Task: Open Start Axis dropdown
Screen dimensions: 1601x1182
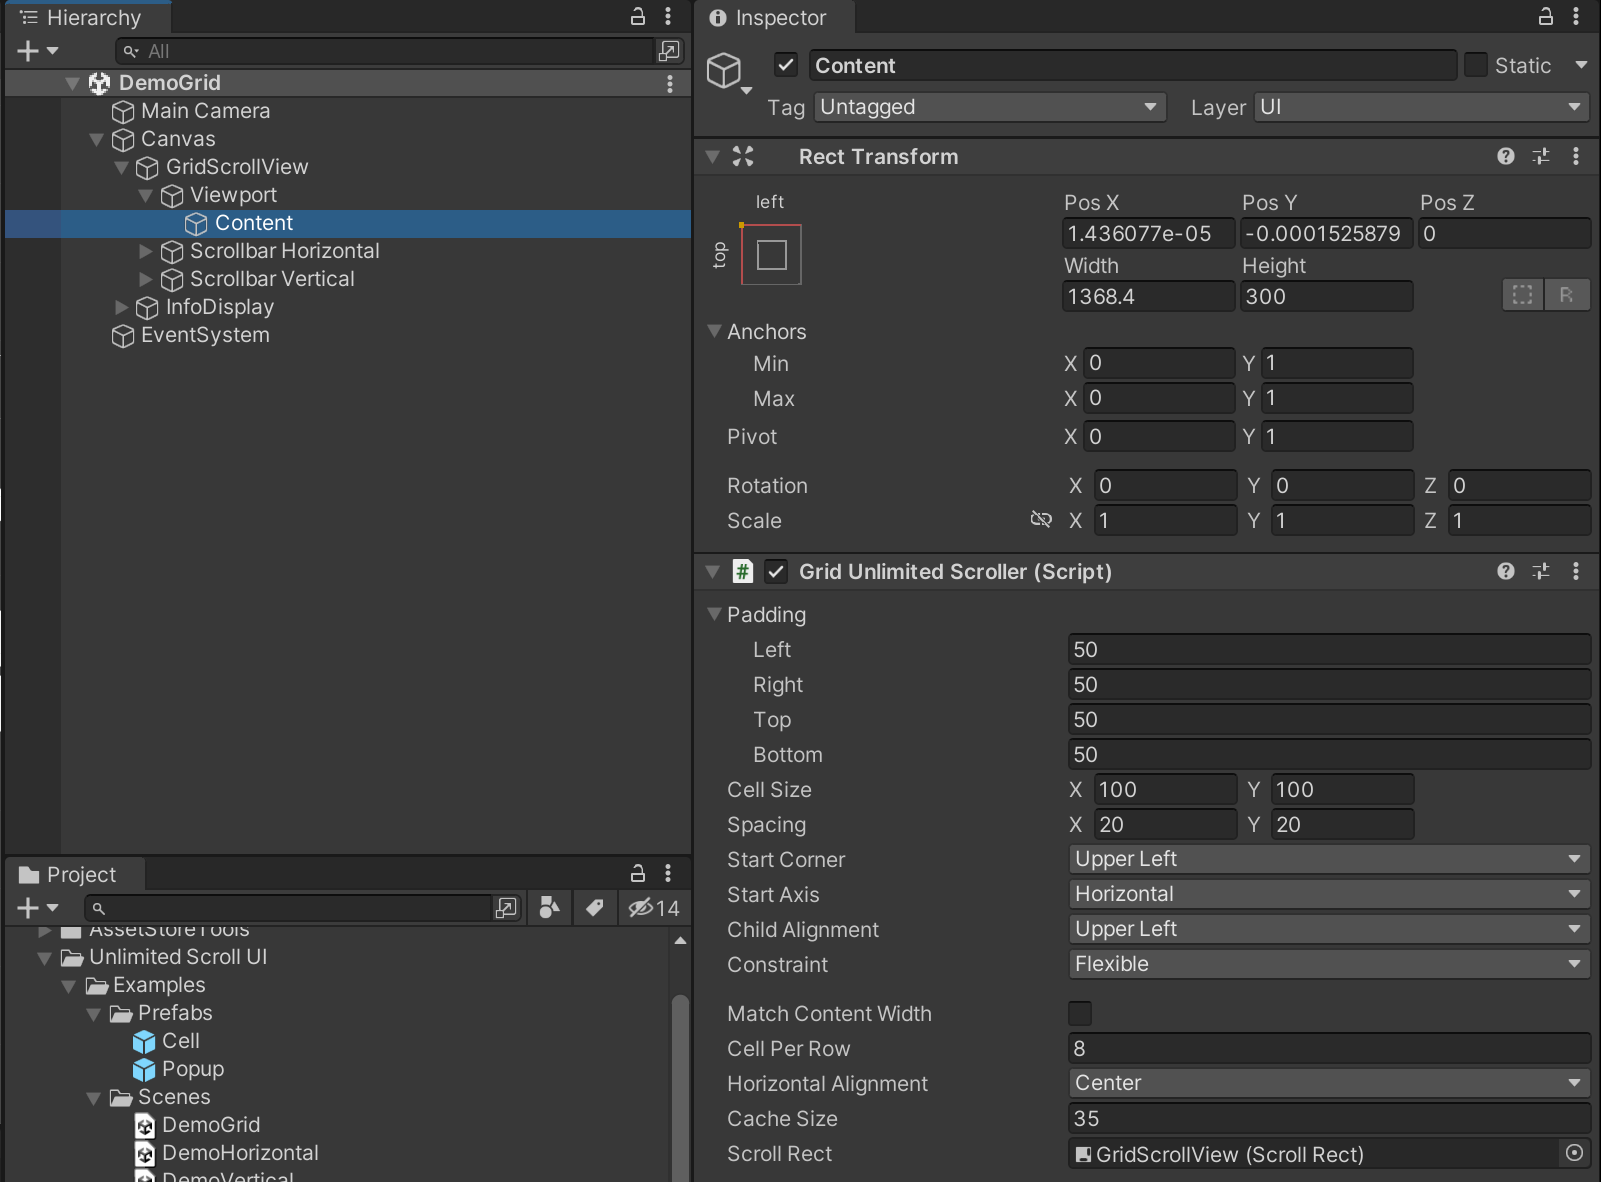Action: pyautogui.click(x=1329, y=894)
